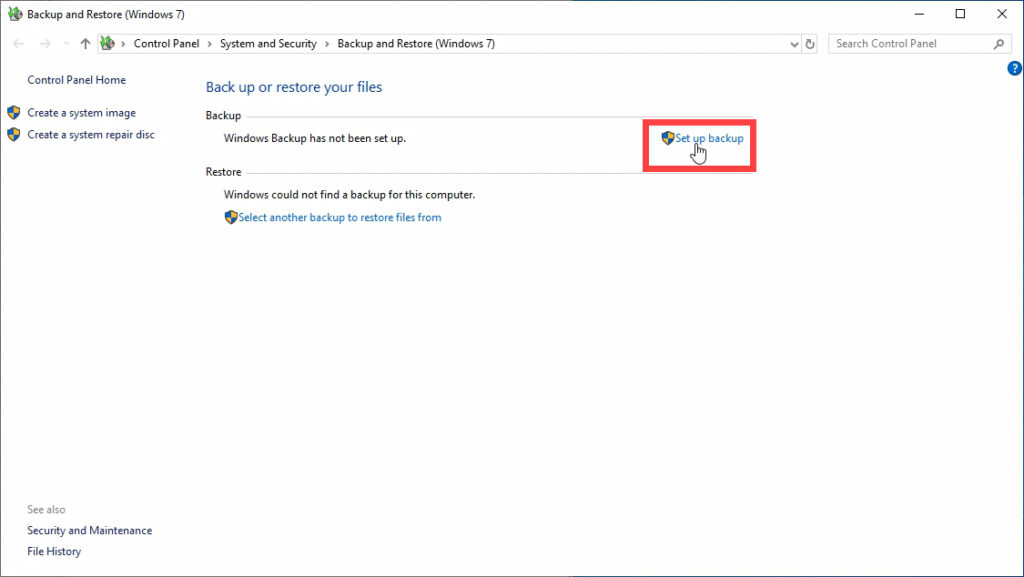
Task: Click the Back navigation arrow
Action: [x=18, y=44]
